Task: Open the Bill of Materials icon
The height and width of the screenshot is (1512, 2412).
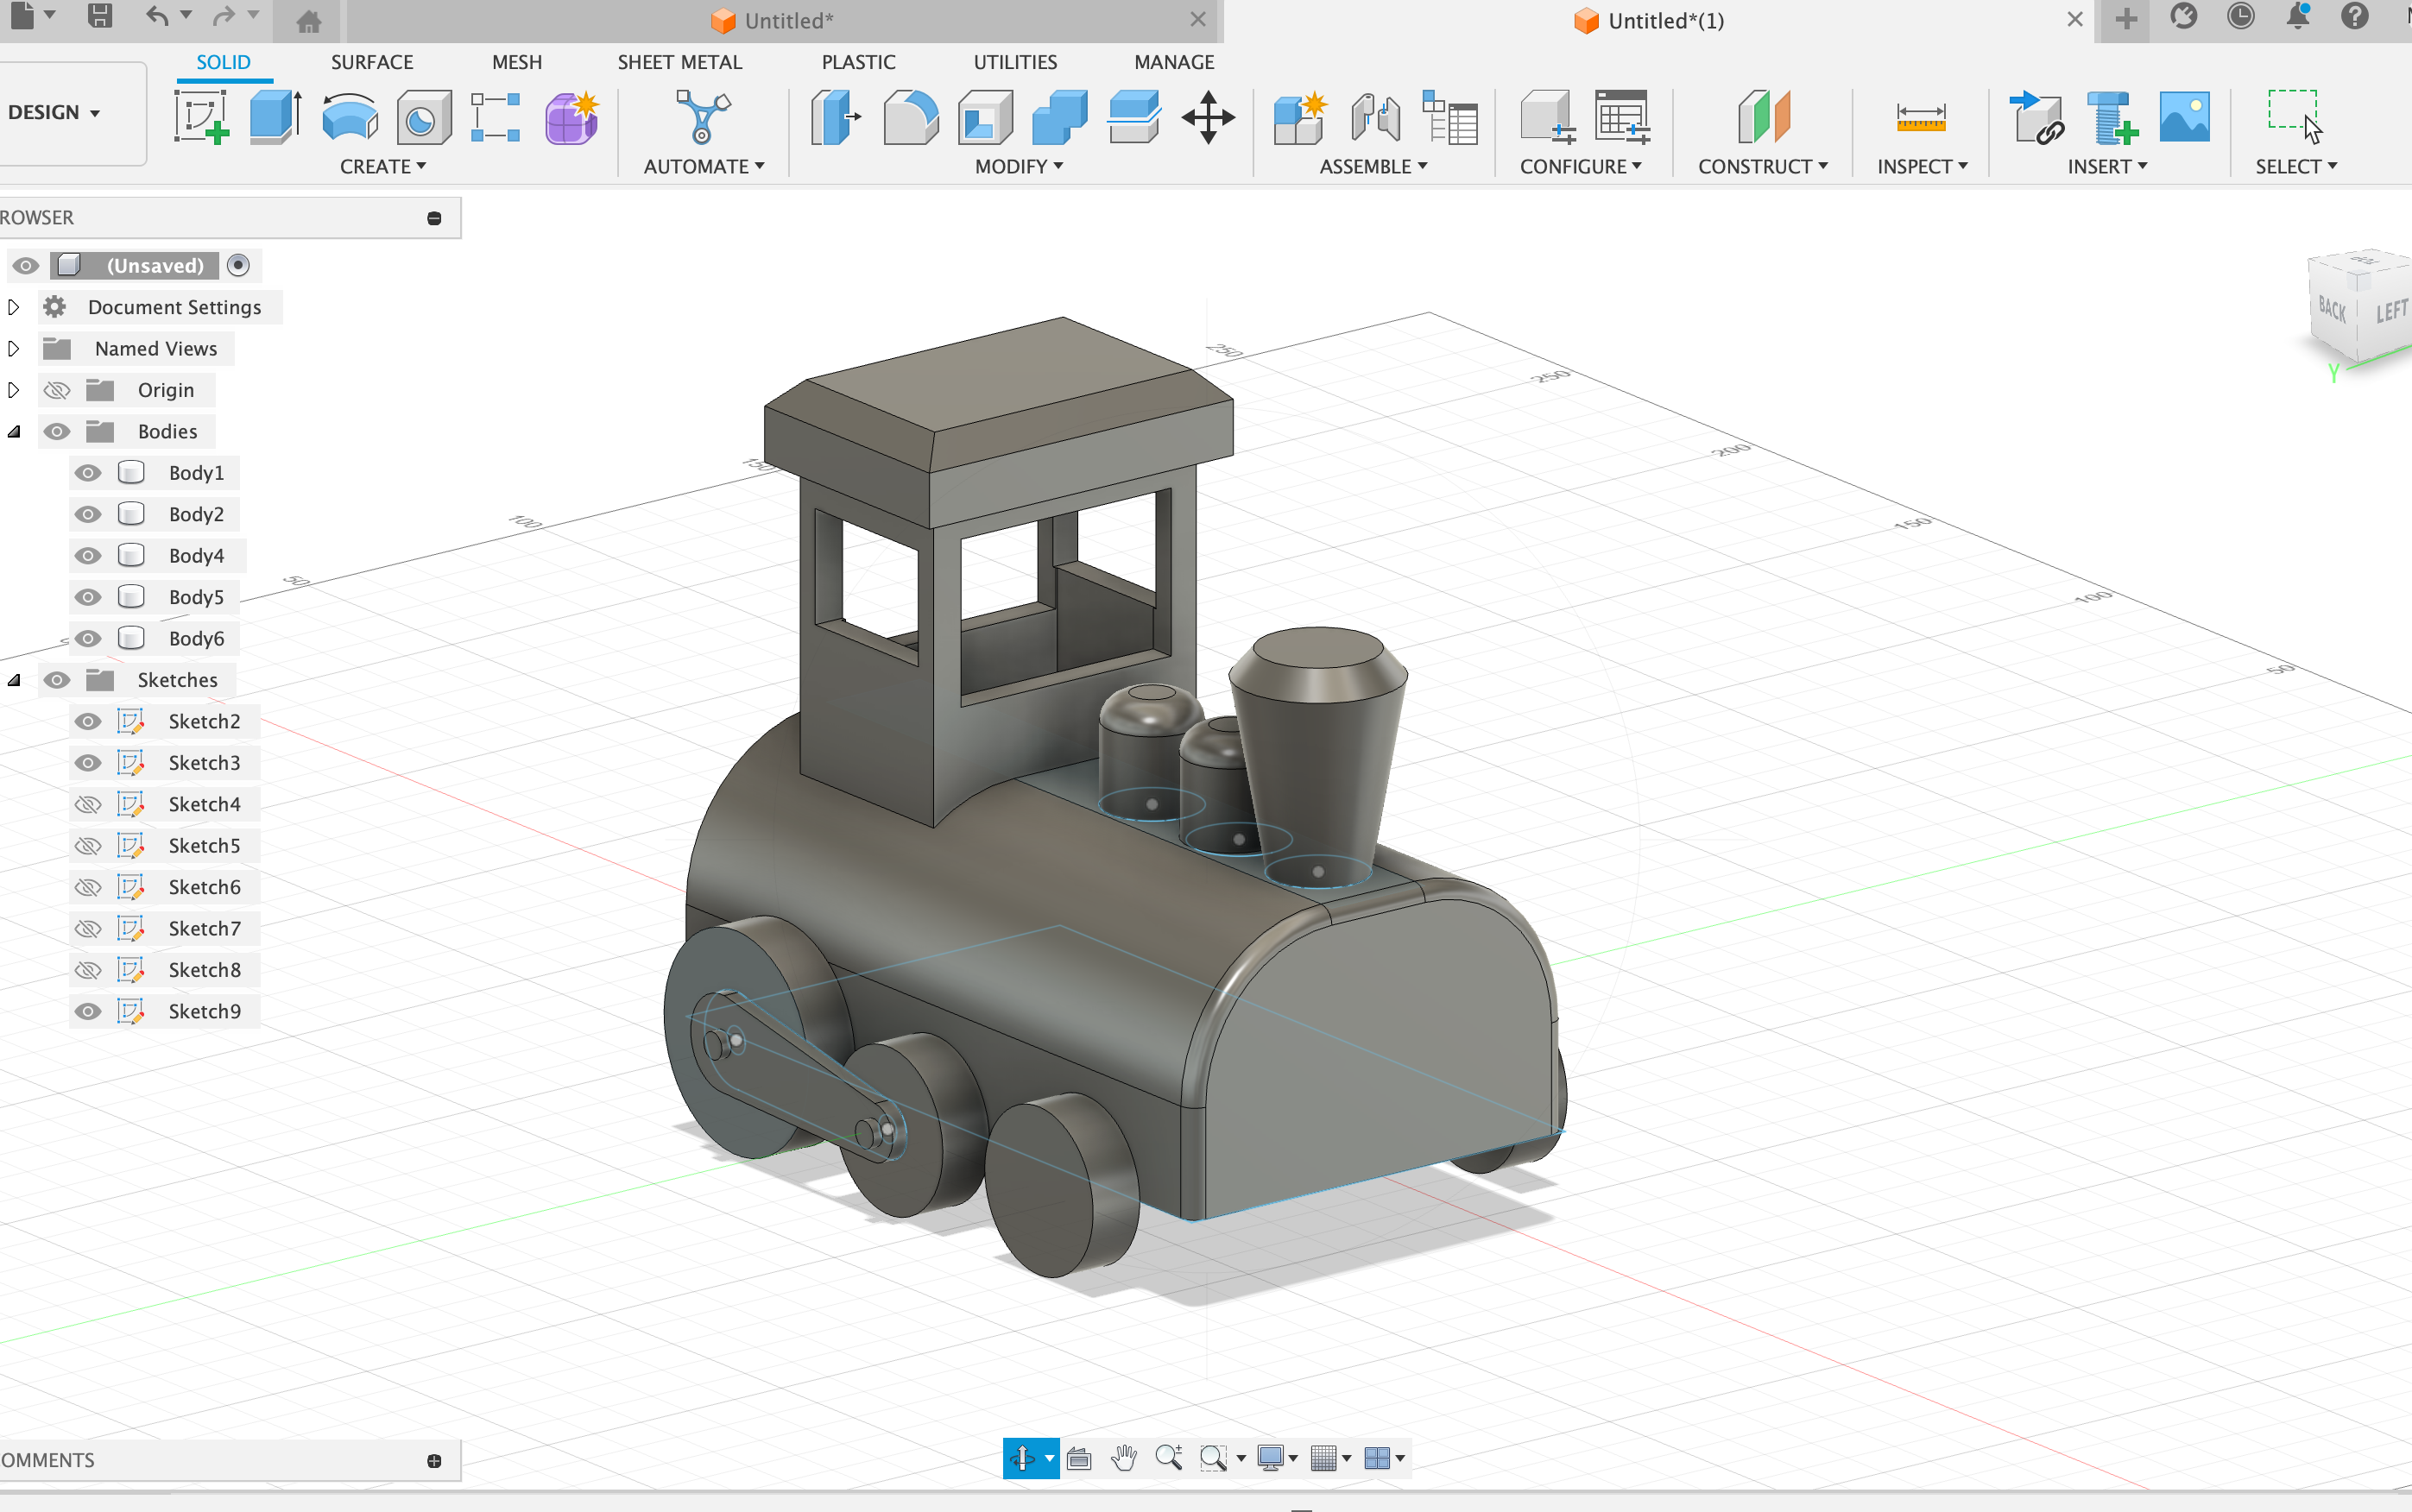Action: point(1450,117)
